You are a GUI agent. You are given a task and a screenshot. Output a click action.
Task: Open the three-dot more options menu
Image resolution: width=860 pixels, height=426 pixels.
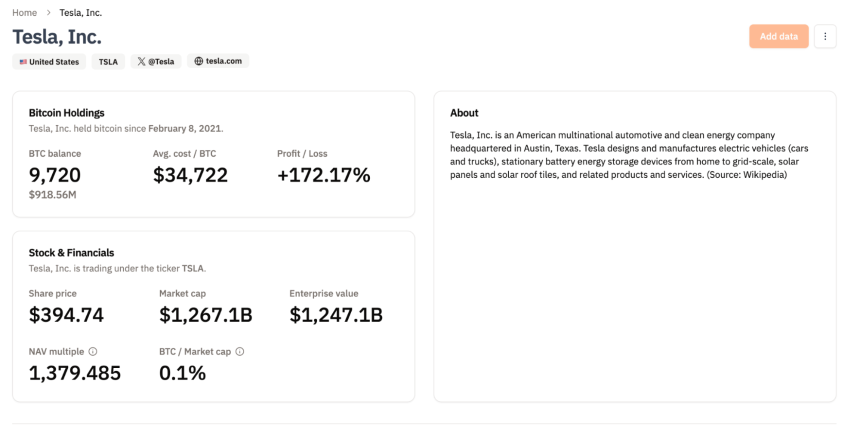click(x=825, y=36)
